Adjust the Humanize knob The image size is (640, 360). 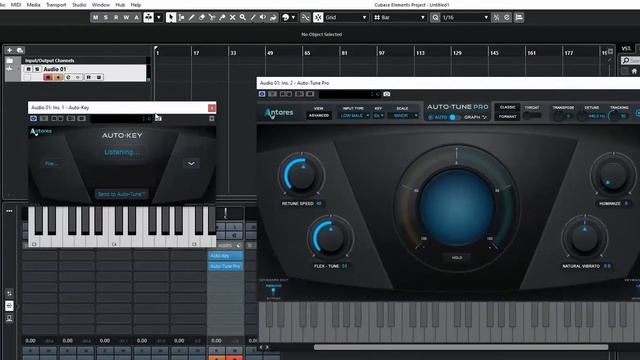point(613,176)
